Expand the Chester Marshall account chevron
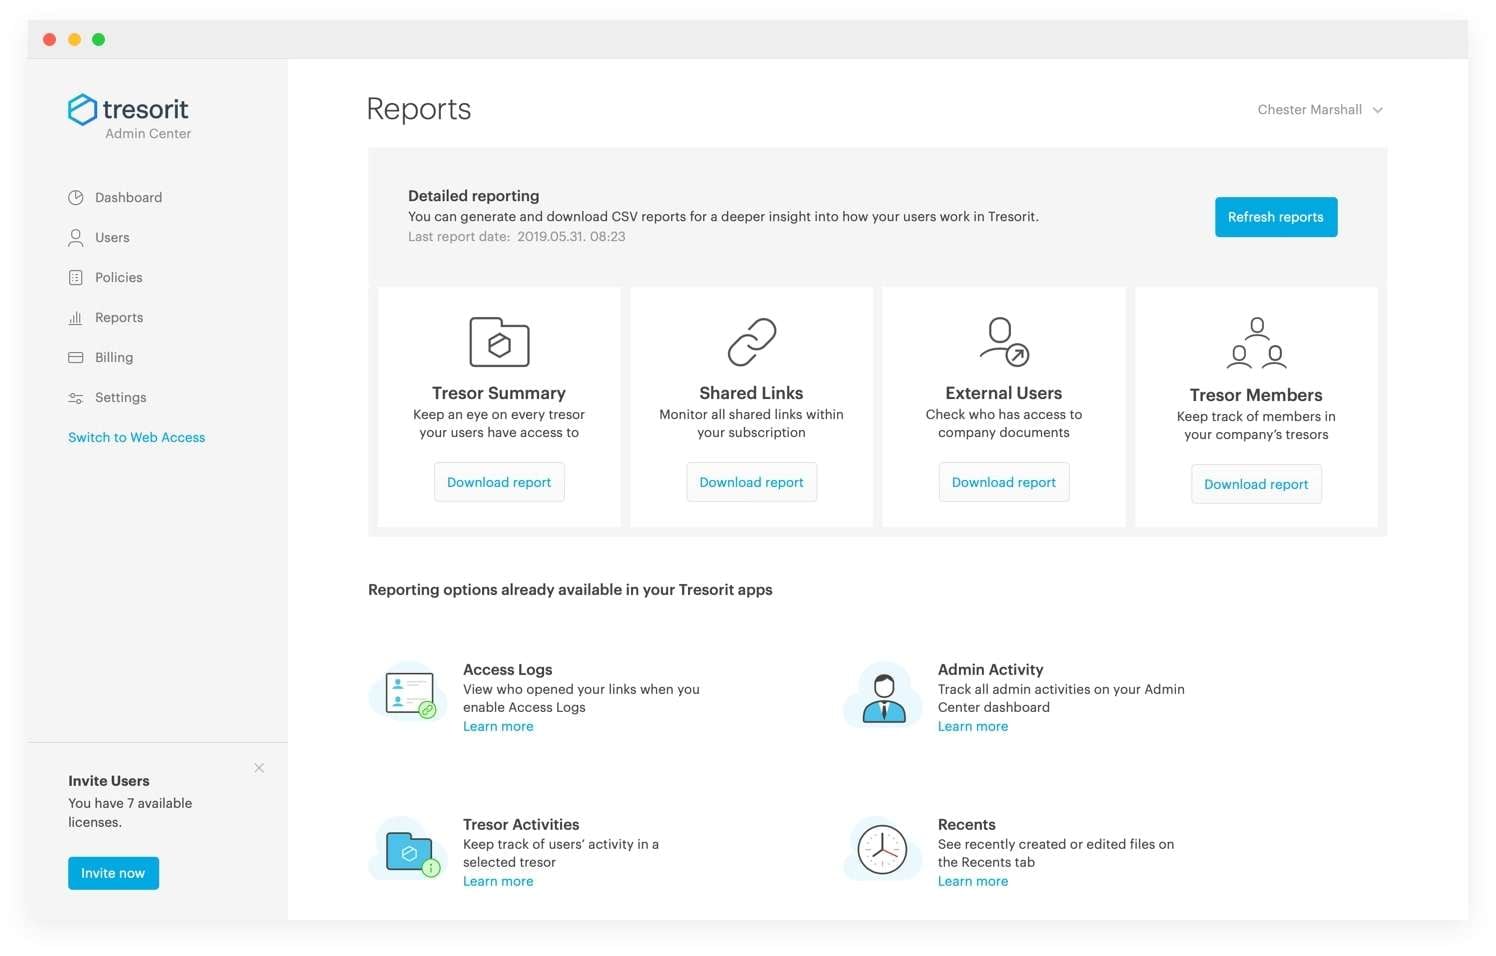The height and width of the screenshot is (956, 1496). tap(1378, 110)
